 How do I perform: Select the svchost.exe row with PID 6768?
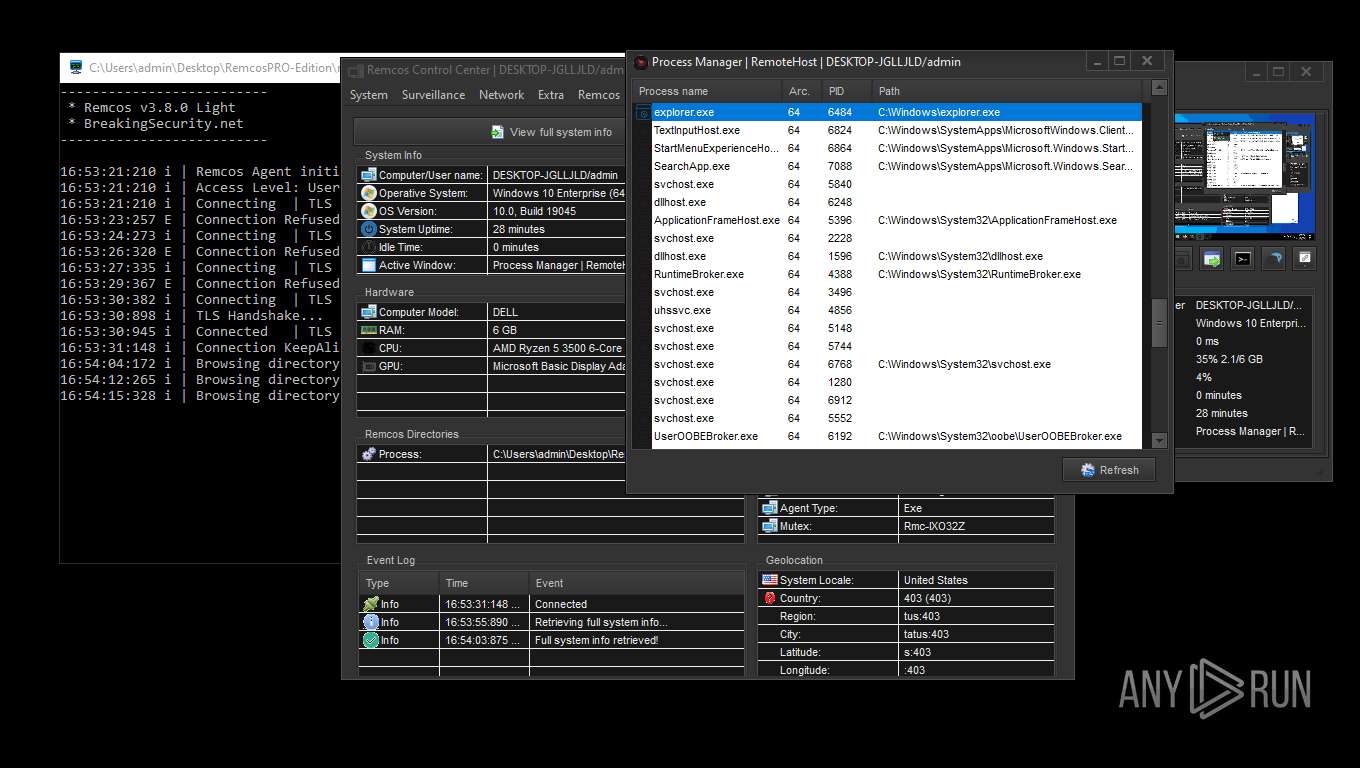(887, 364)
